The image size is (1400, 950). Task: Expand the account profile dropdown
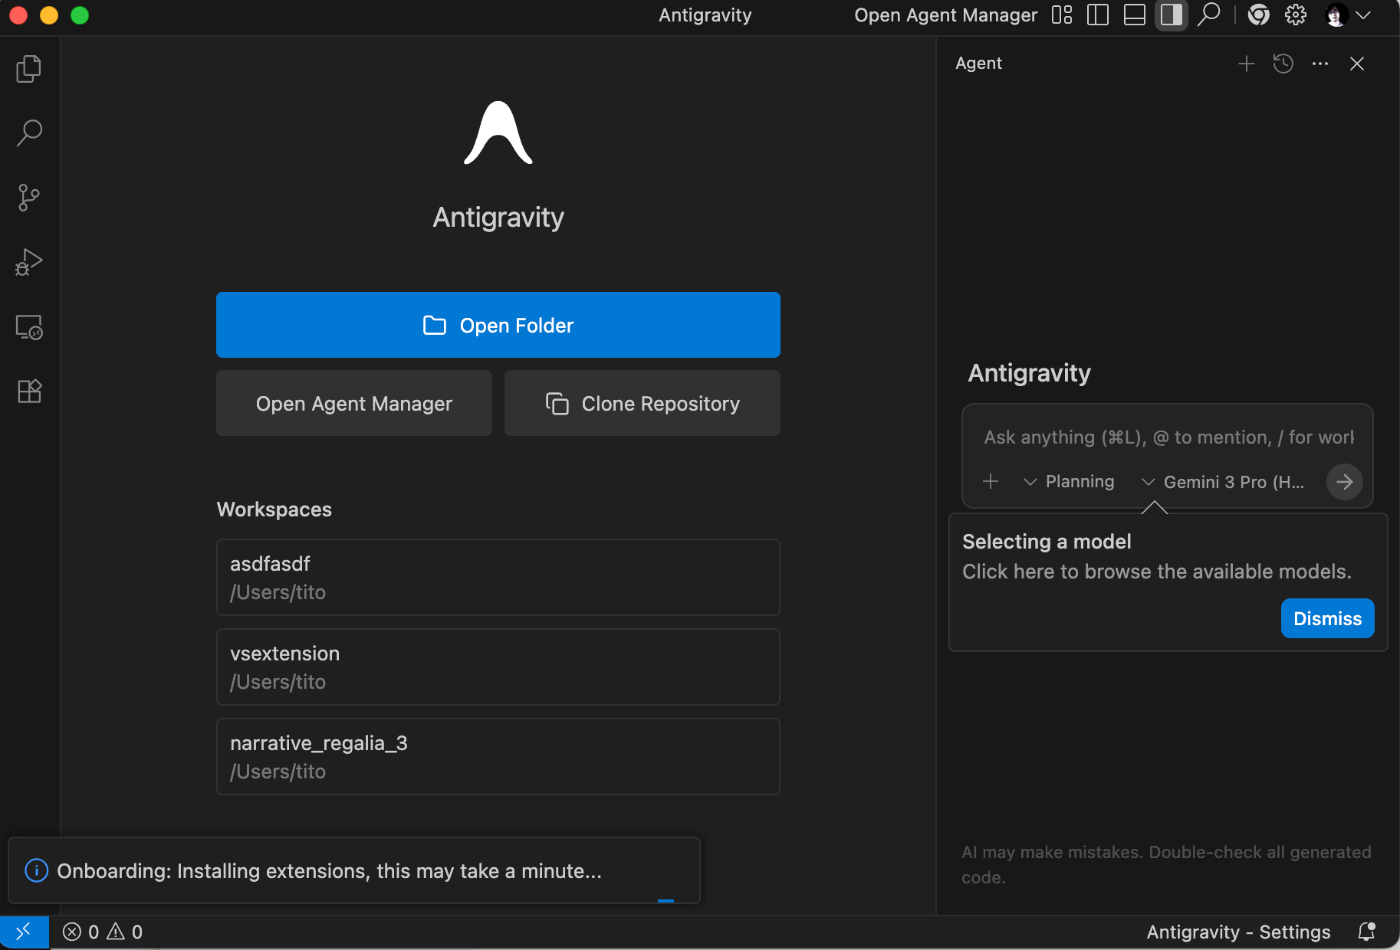coord(1347,15)
